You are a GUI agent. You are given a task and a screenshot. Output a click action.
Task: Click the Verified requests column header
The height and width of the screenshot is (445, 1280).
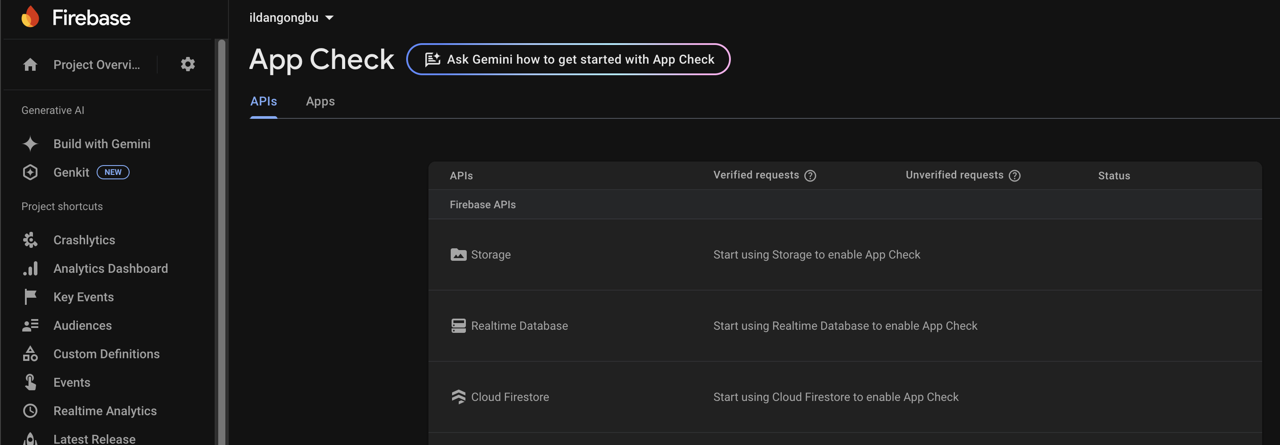pos(756,175)
